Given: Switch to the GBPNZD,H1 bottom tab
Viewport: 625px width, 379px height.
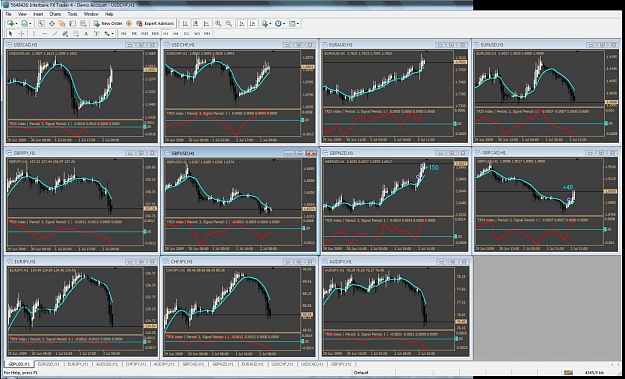Looking at the screenshot, I should coord(222,364).
